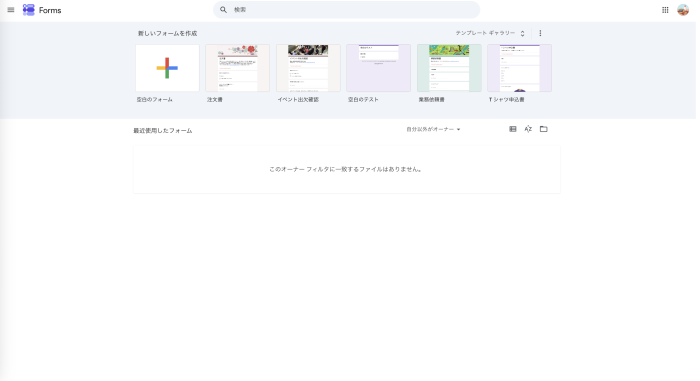Open the 自分以外がオーナー owner filter dropdown
The width and height of the screenshot is (700, 381).
pos(433,129)
